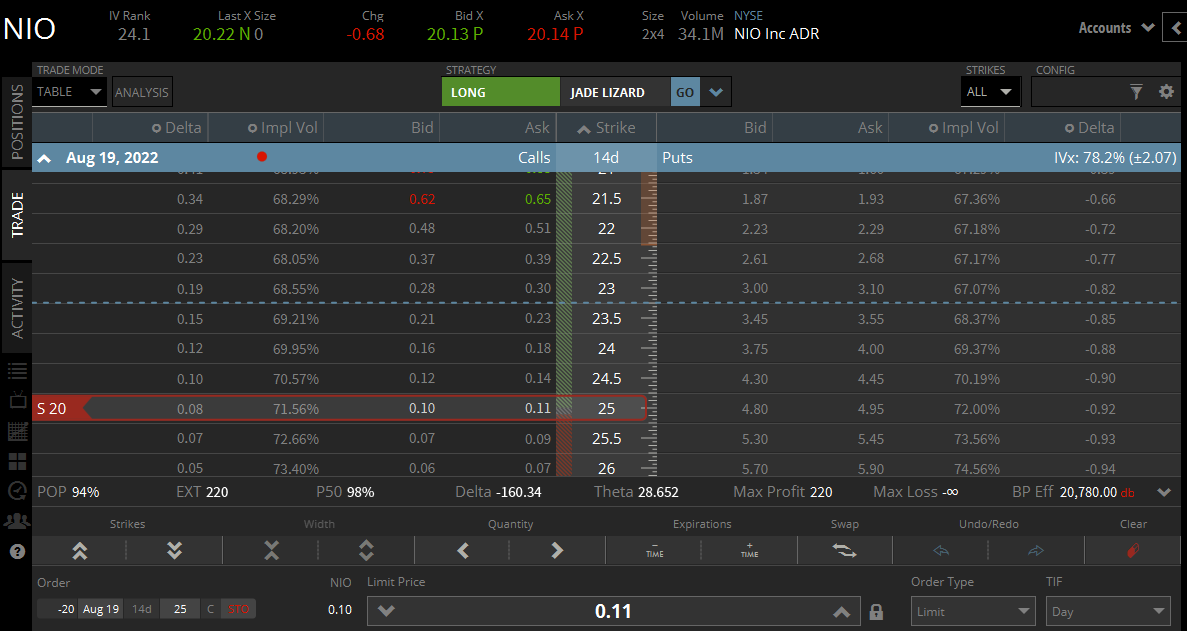
Task: Select the JADE LIZARD strategy label
Action: [x=608, y=92]
